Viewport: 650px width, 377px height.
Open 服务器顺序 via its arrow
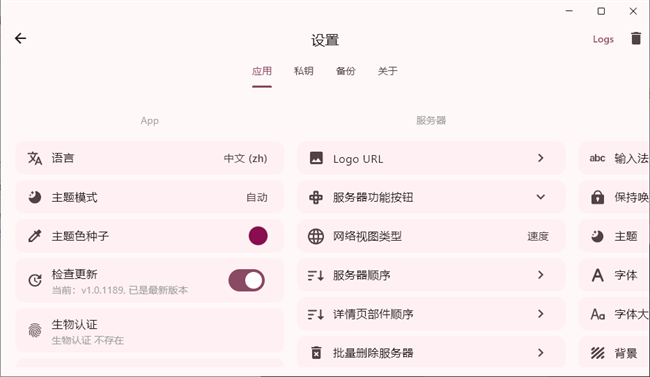click(x=541, y=275)
